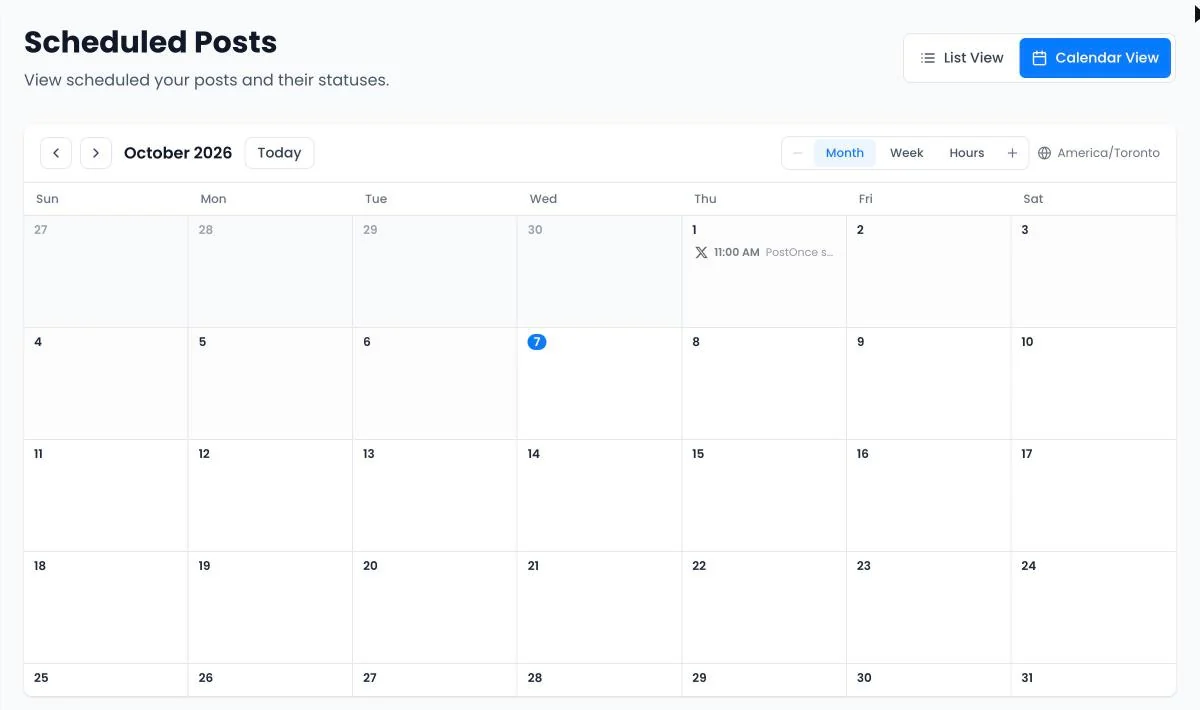Viewport: 1200px width, 710px height.
Task: Click date number 20
Action: tap(370, 566)
